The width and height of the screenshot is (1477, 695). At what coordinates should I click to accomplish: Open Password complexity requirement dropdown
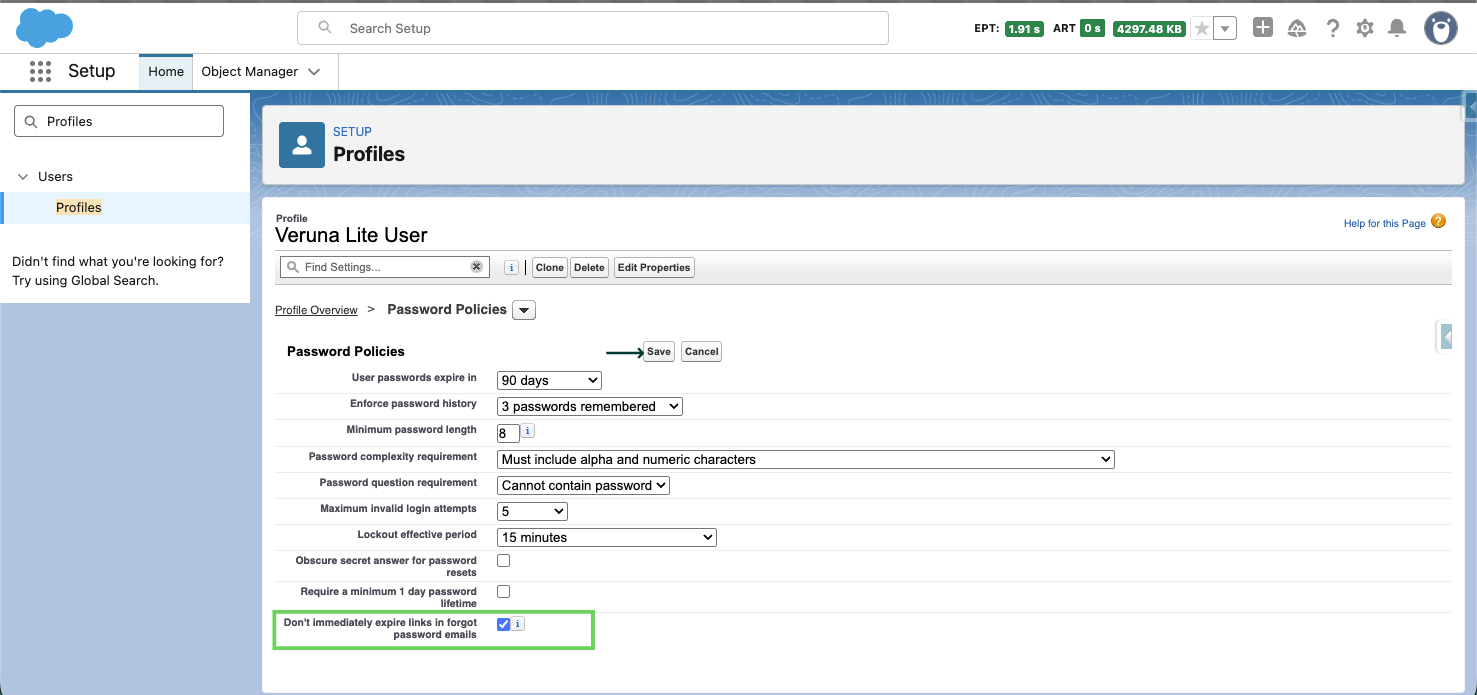(806, 459)
